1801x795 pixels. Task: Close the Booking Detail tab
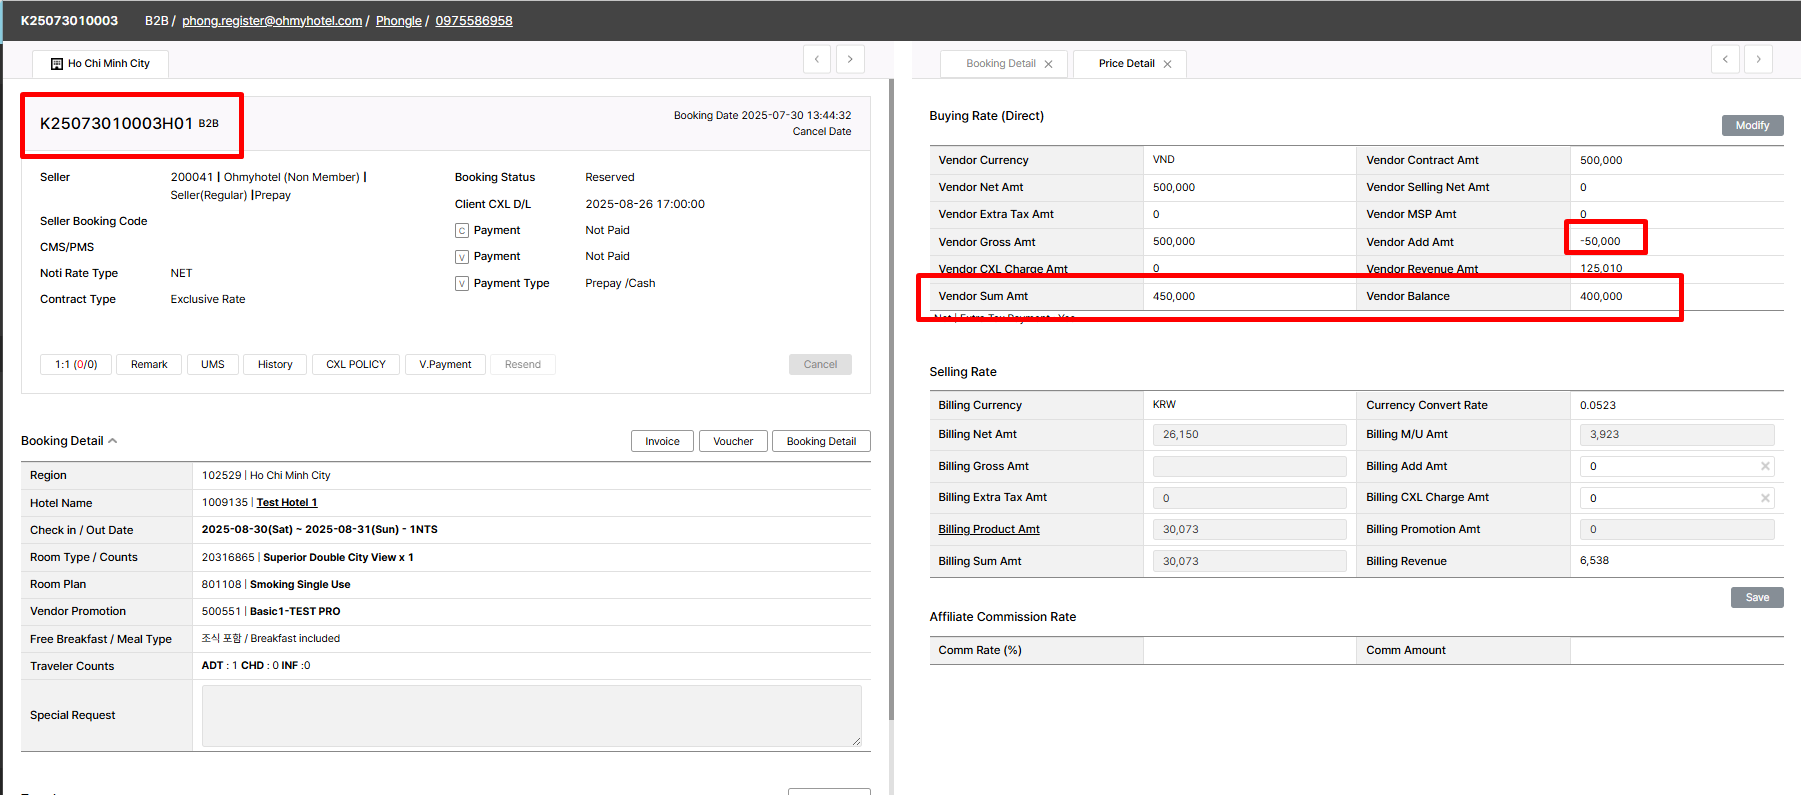point(1048,64)
